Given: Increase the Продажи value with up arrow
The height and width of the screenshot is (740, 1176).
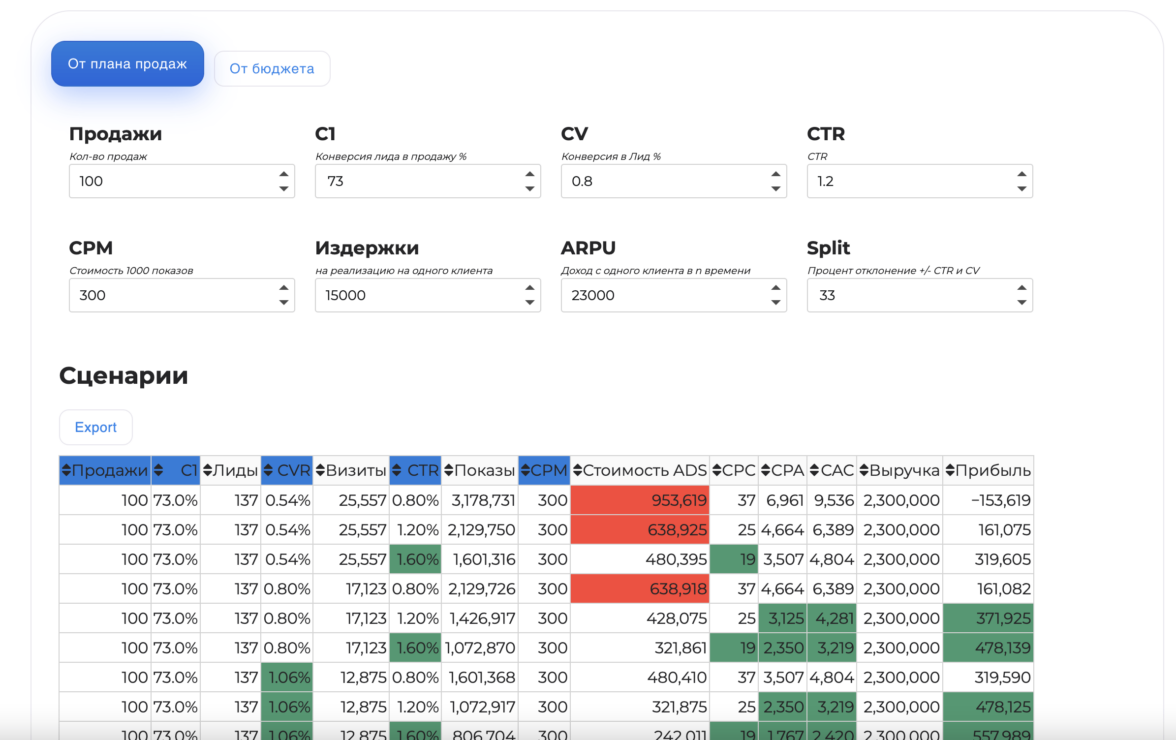Looking at the screenshot, I should point(283,175).
